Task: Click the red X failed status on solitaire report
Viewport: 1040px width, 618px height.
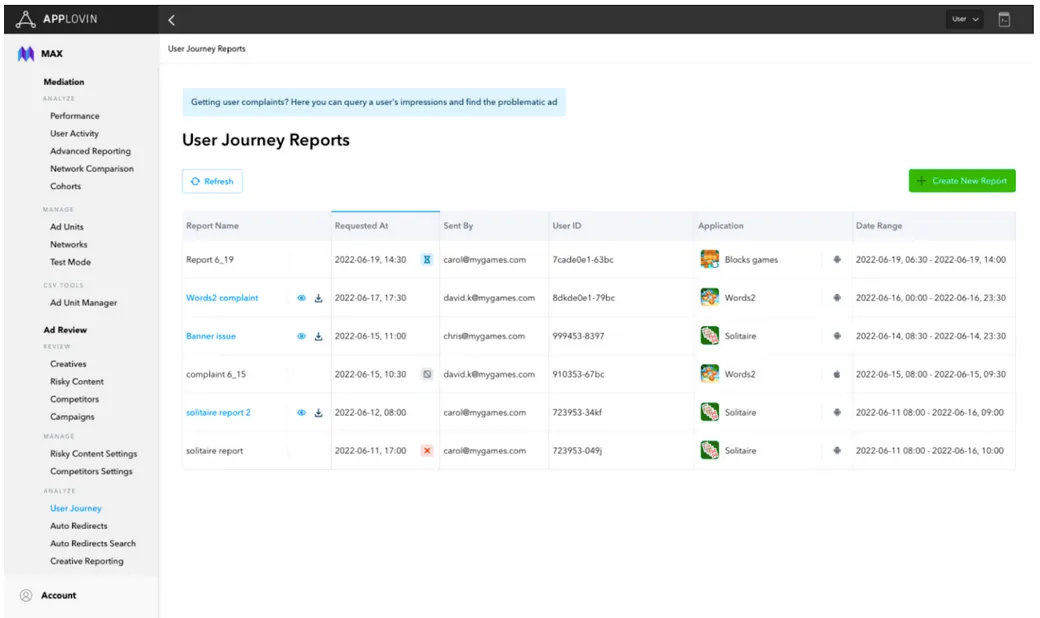Action: coord(427,450)
